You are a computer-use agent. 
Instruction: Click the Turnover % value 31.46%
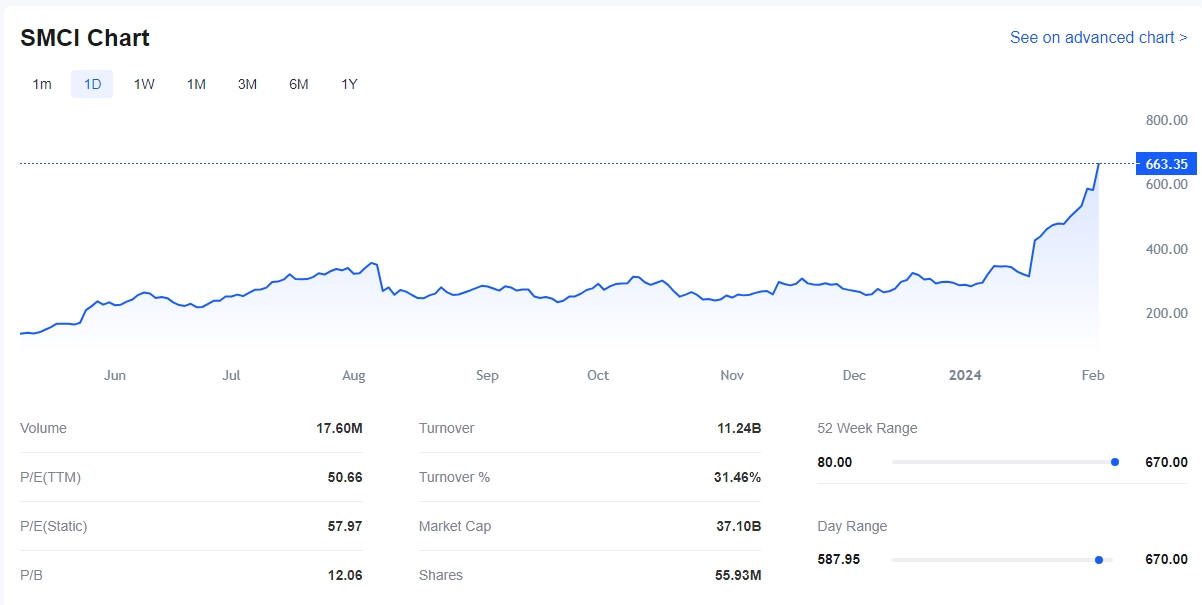click(737, 477)
